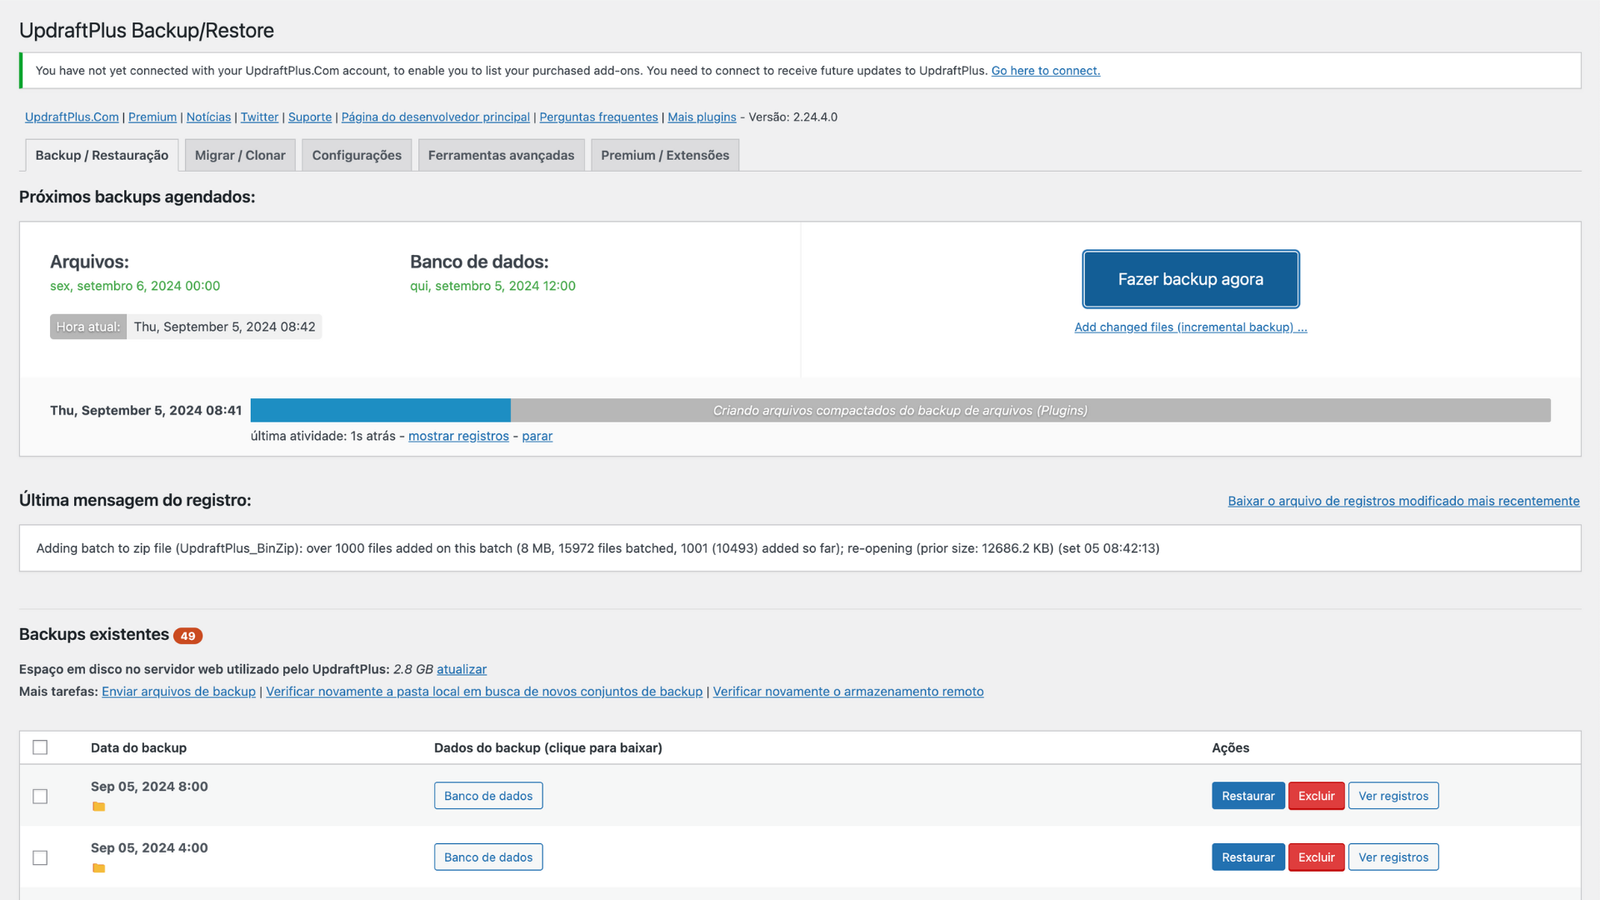Check the Sep 05, 2024 4:00 backup checkbox
Image resolution: width=1600 pixels, height=900 pixels.
[x=40, y=858]
